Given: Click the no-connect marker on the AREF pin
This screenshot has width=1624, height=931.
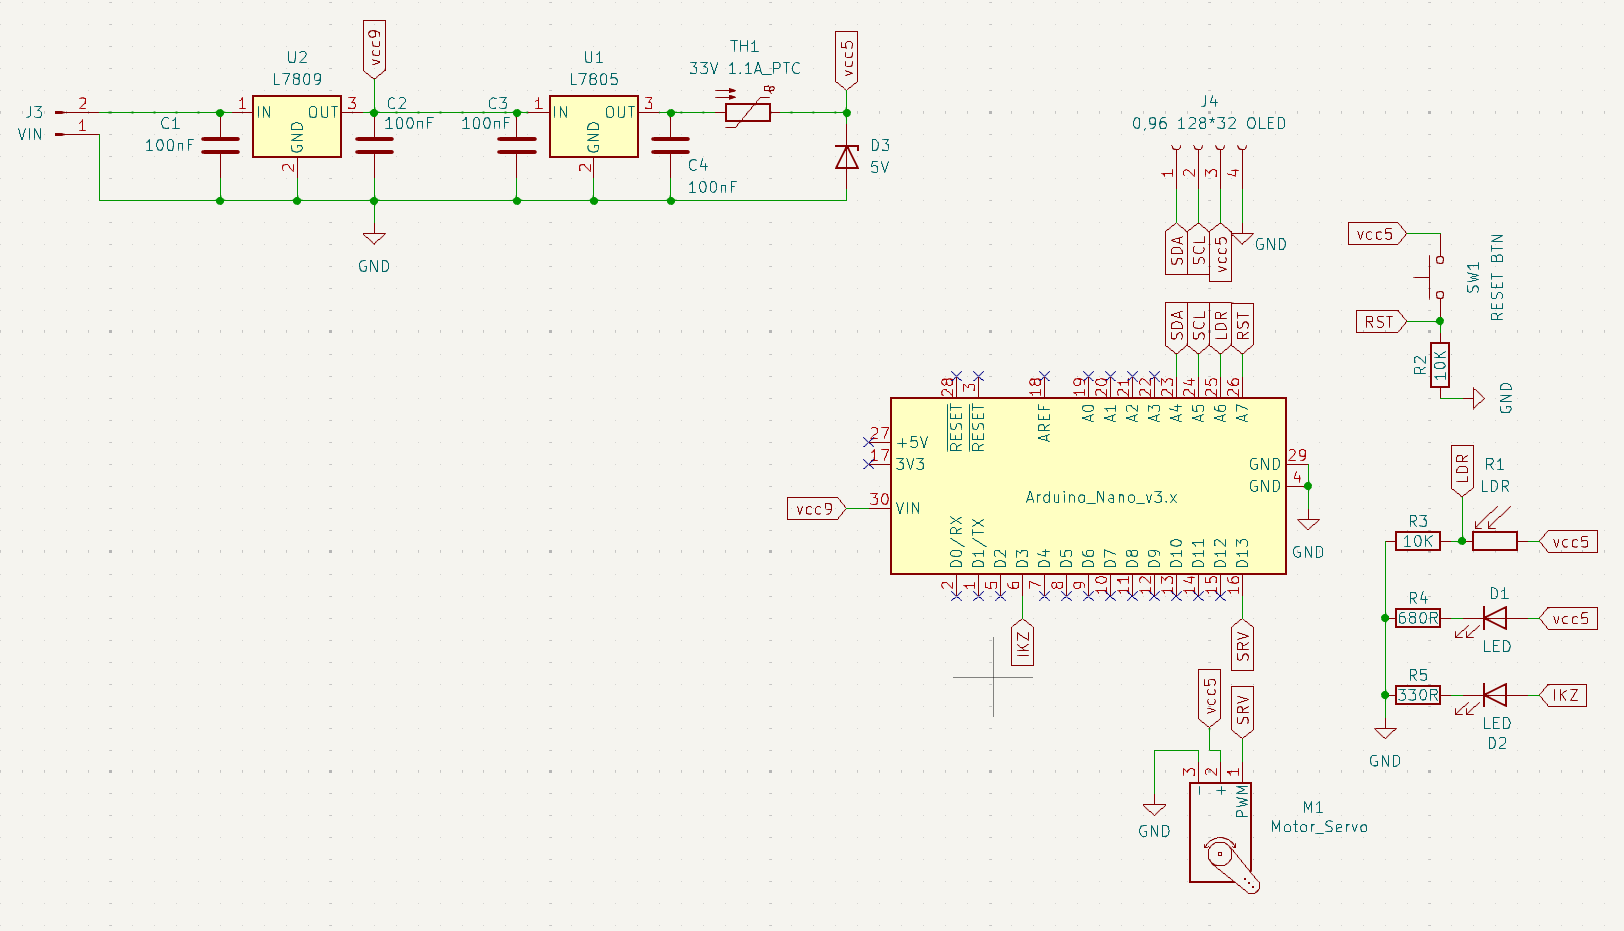Looking at the screenshot, I should pos(1044,376).
